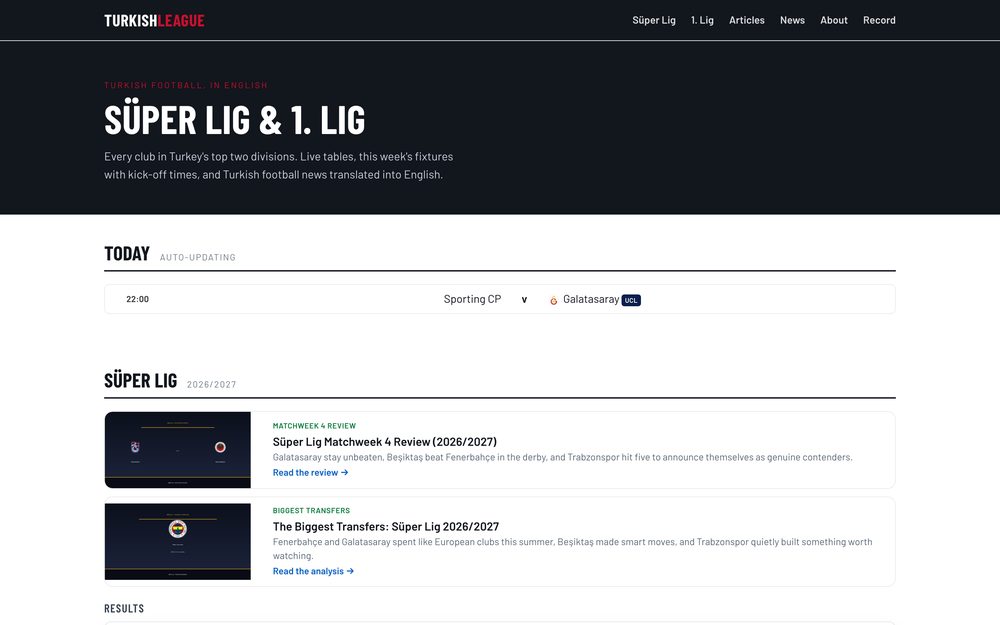This screenshot has width=1000, height=625.
Task: Click the 'TURKISH FOOTBALL. IN ENGLISH' tagline
Action: coord(186,85)
